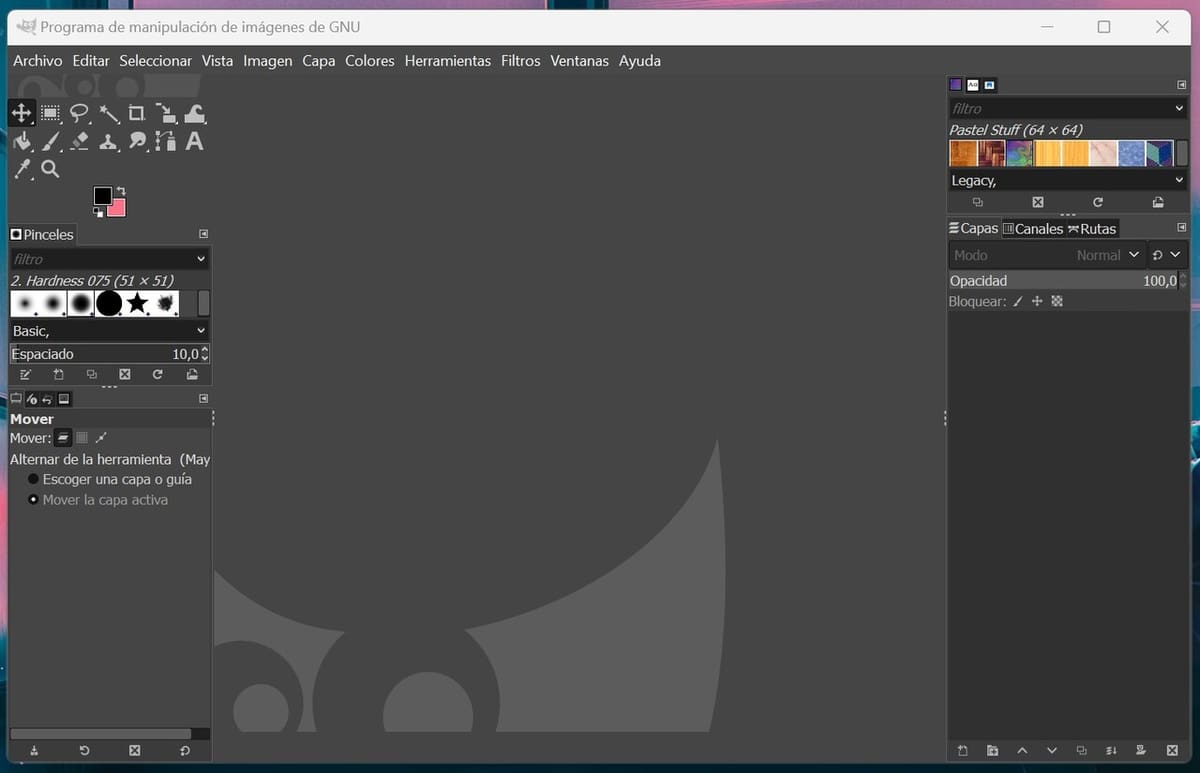Select the Rectangle Select tool

51,113
